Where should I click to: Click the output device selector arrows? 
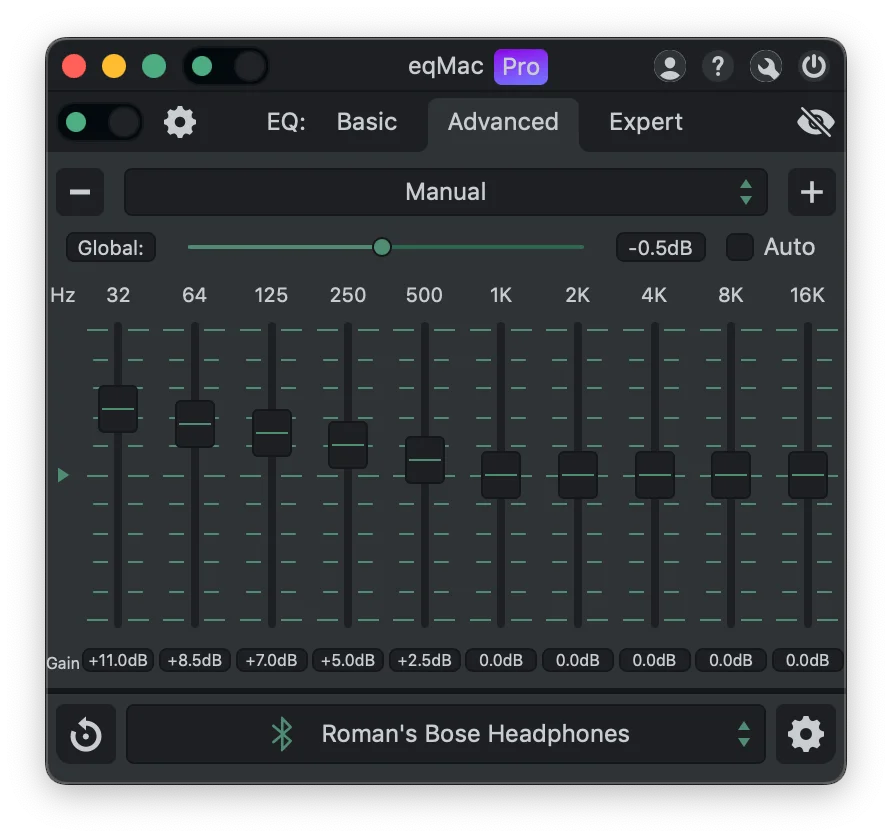coord(744,734)
